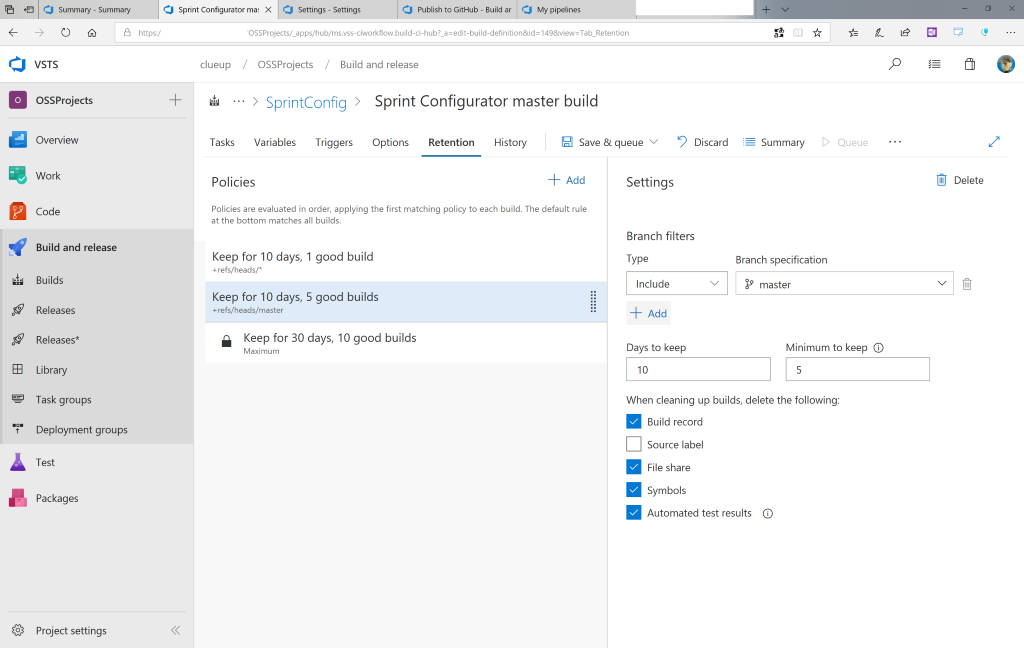The image size is (1024, 648).
Task: Open Deployment groups in sidebar
Action: [x=82, y=430]
